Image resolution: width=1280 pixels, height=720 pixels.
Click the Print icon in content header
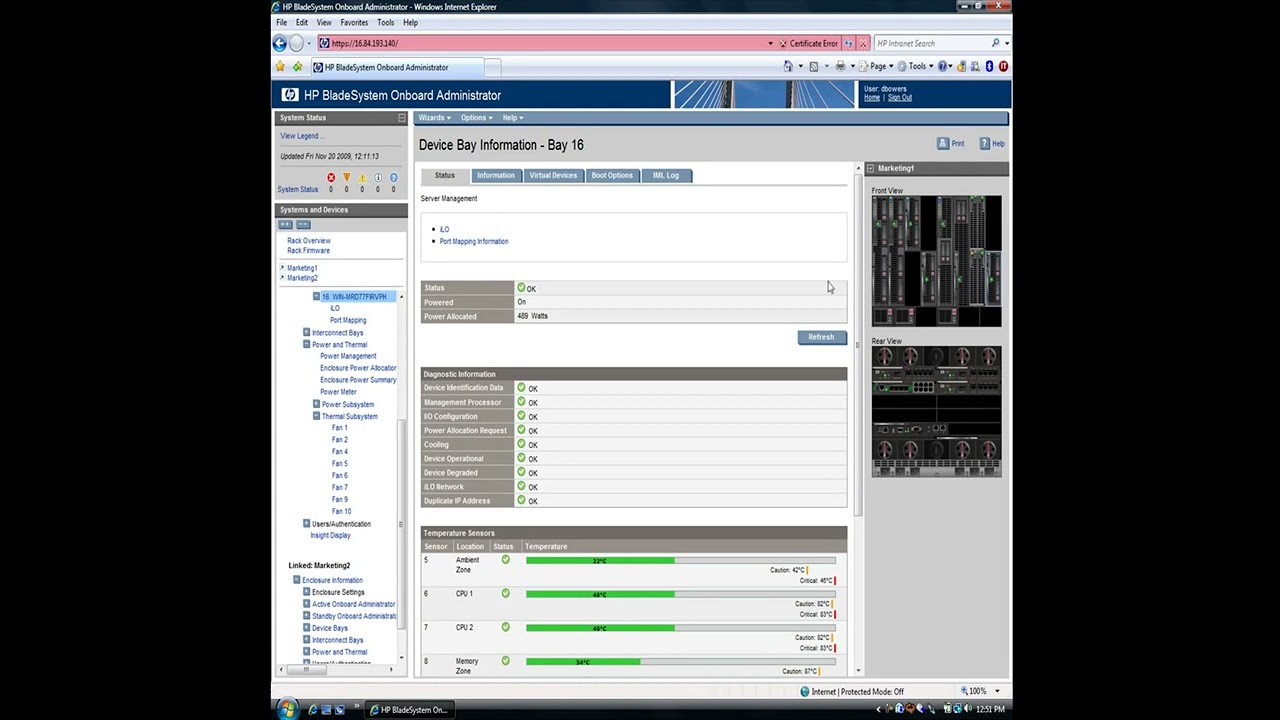pyautogui.click(x=943, y=144)
